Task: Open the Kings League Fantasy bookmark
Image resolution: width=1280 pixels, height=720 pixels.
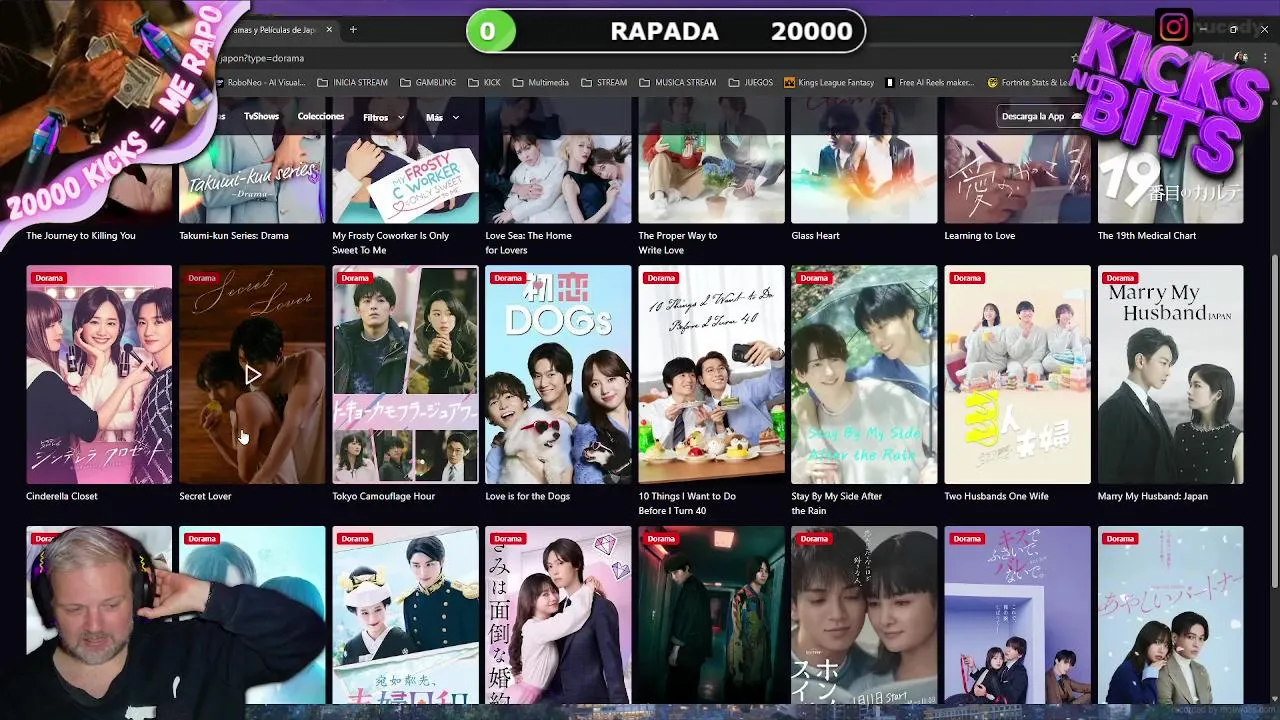Action: (829, 83)
